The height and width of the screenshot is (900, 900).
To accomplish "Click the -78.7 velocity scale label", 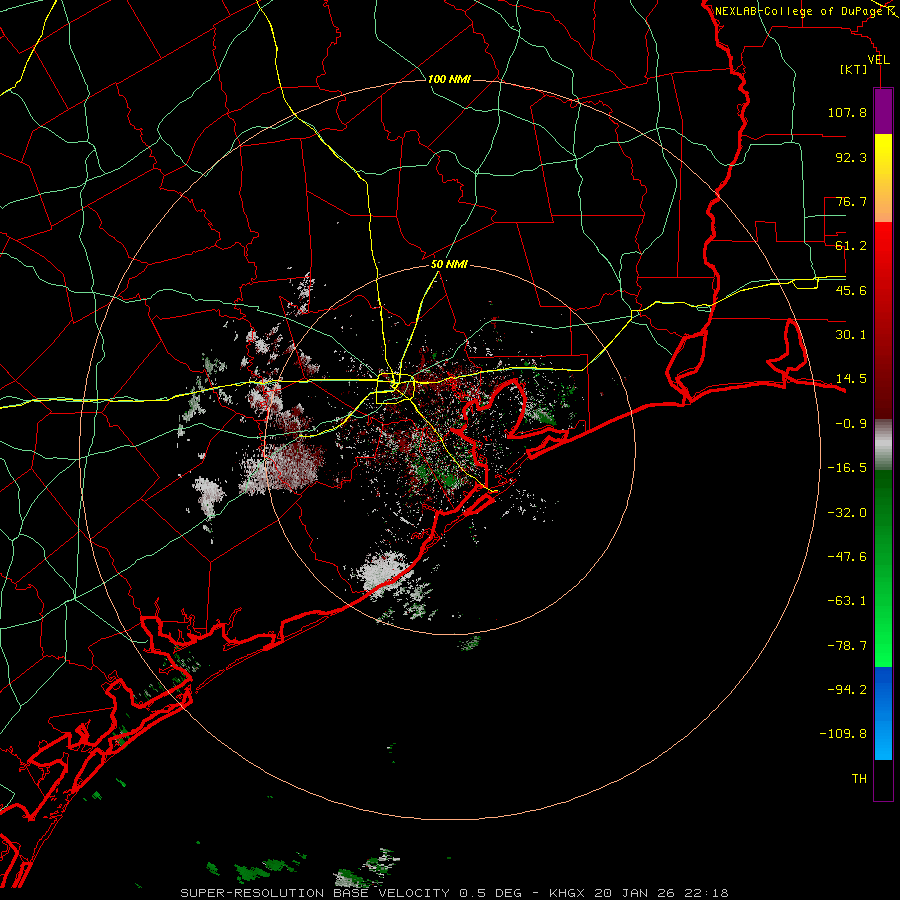I will 847,646.
